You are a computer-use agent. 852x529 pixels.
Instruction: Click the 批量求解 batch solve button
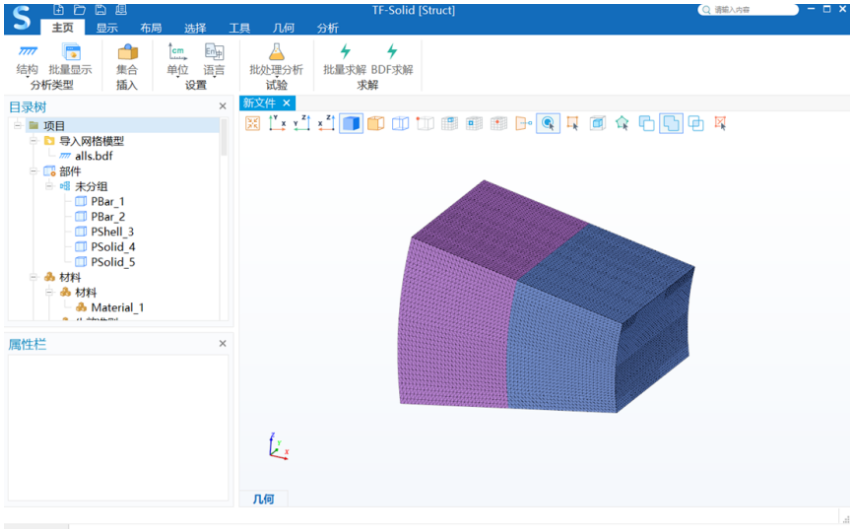(x=344, y=60)
